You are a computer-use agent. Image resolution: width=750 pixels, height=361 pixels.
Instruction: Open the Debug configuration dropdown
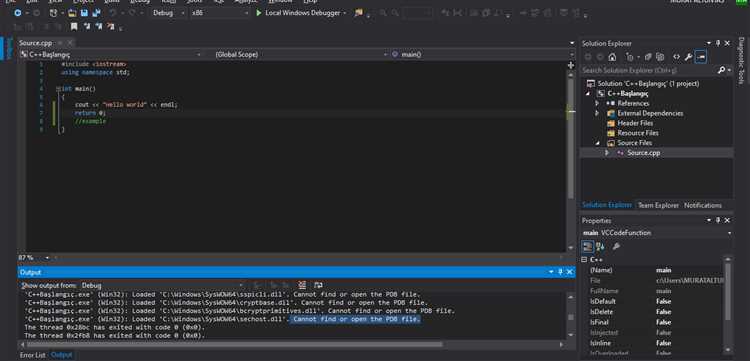[x=169, y=13]
